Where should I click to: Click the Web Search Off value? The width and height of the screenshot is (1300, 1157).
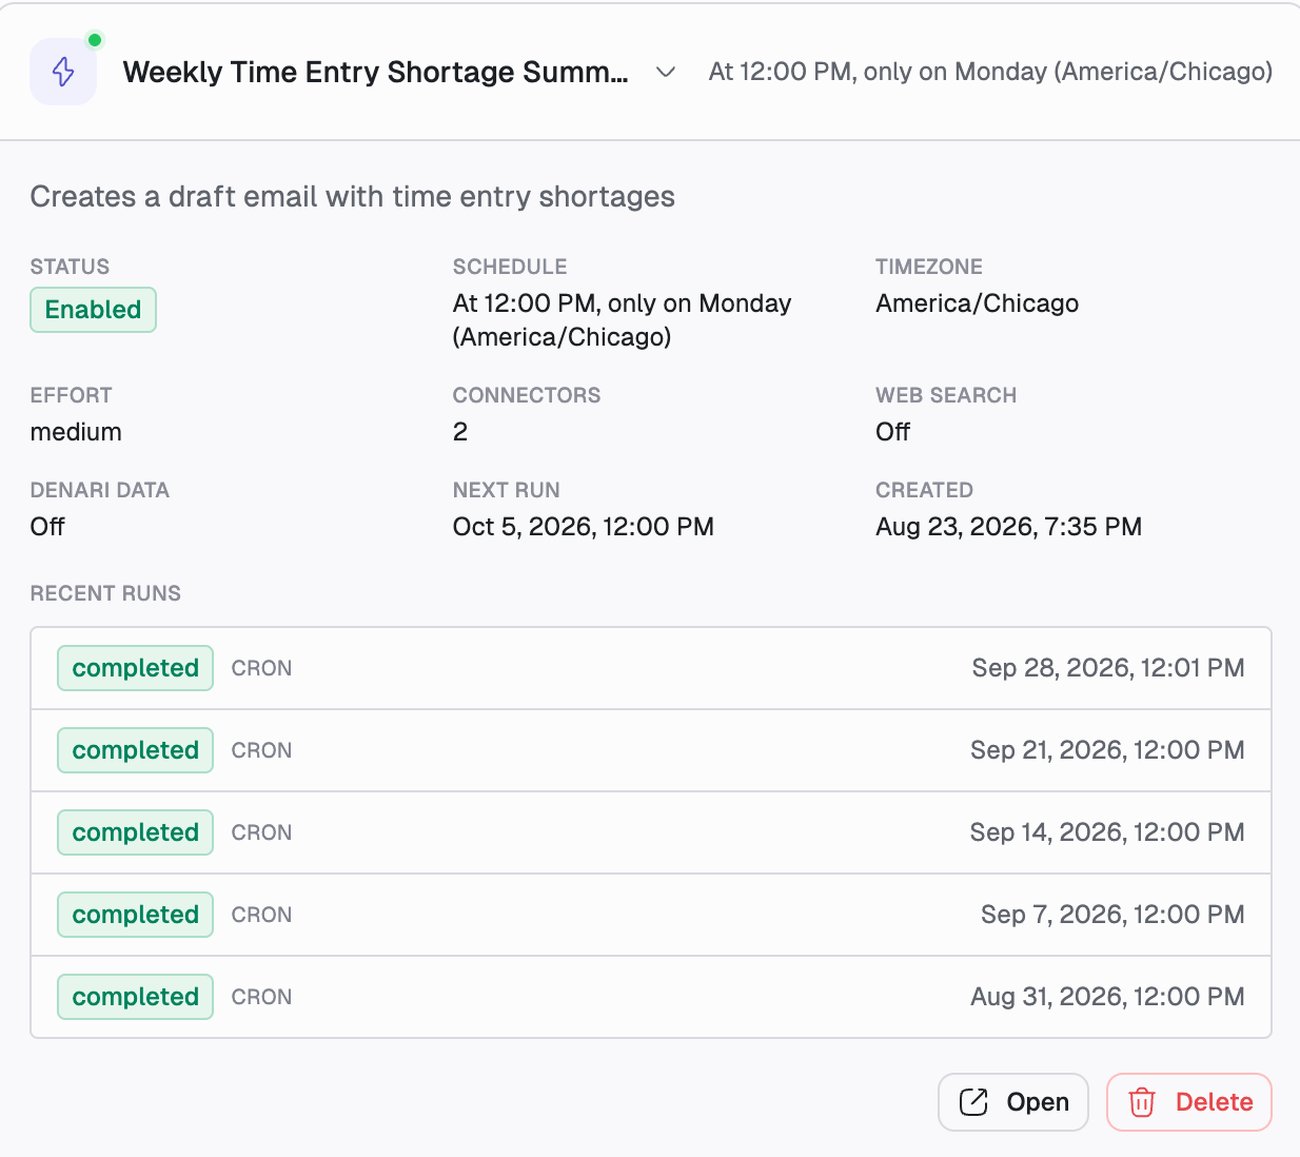tap(893, 432)
